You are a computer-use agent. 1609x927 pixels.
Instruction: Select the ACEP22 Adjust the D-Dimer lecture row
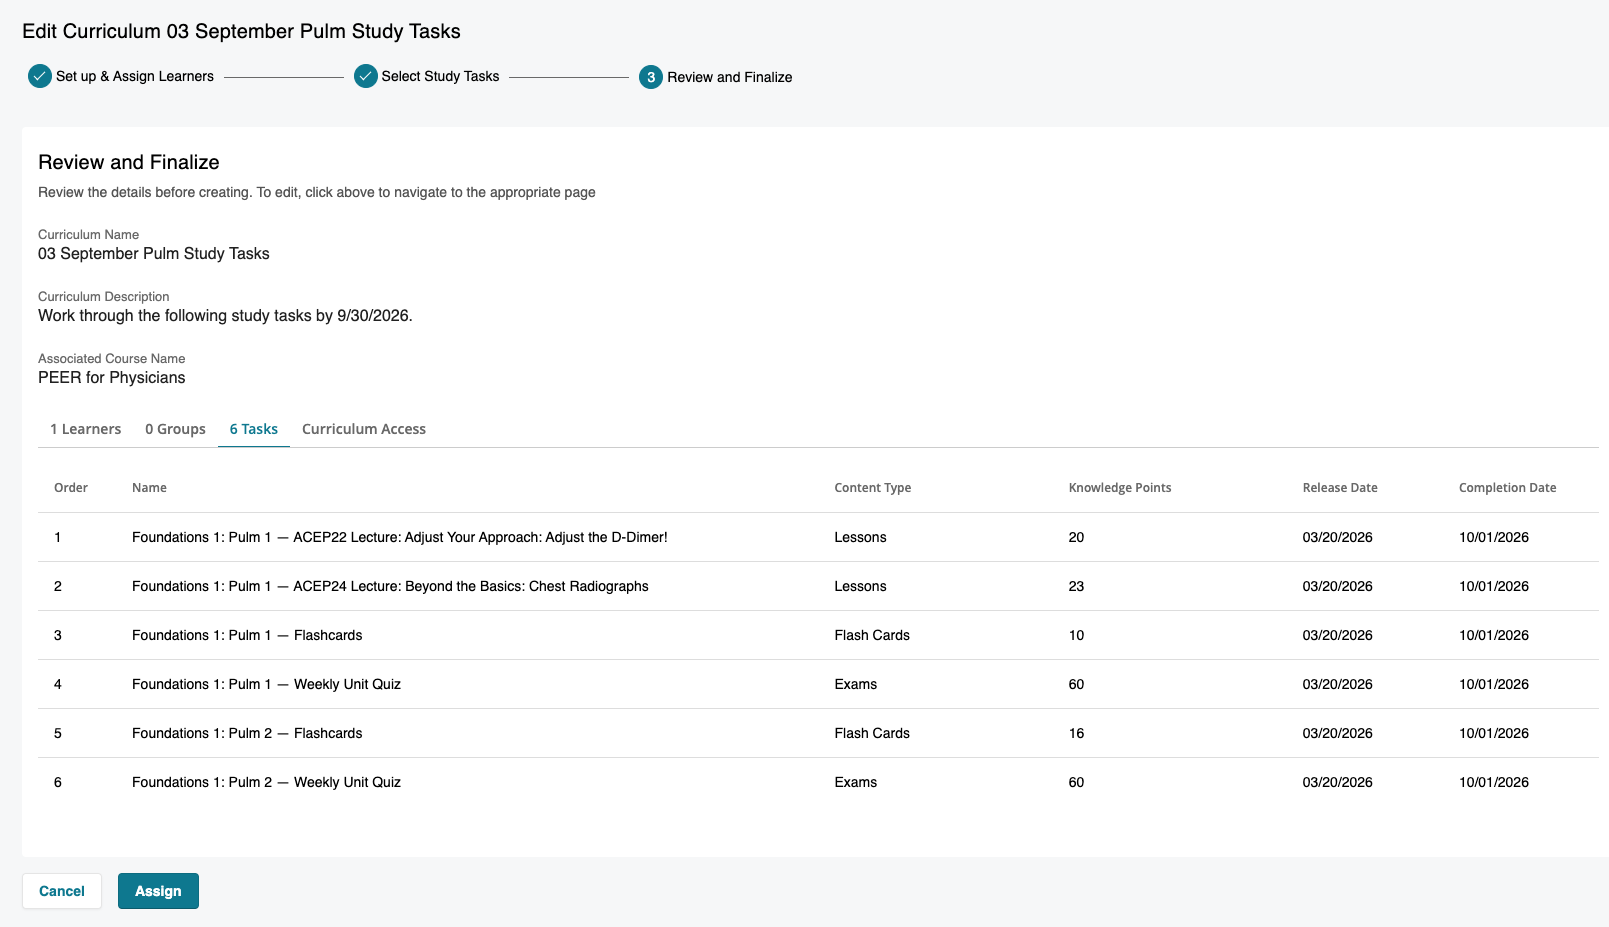(x=399, y=537)
